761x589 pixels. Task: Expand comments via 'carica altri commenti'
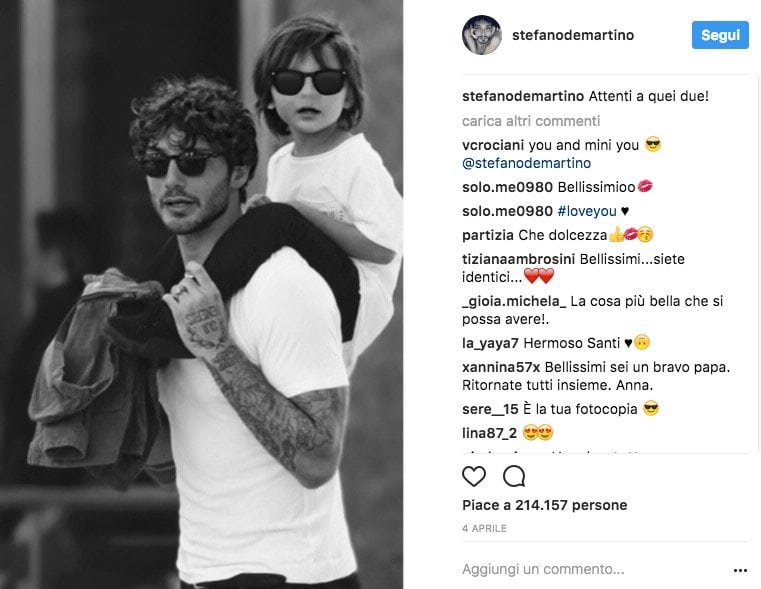tap(531, 121)
